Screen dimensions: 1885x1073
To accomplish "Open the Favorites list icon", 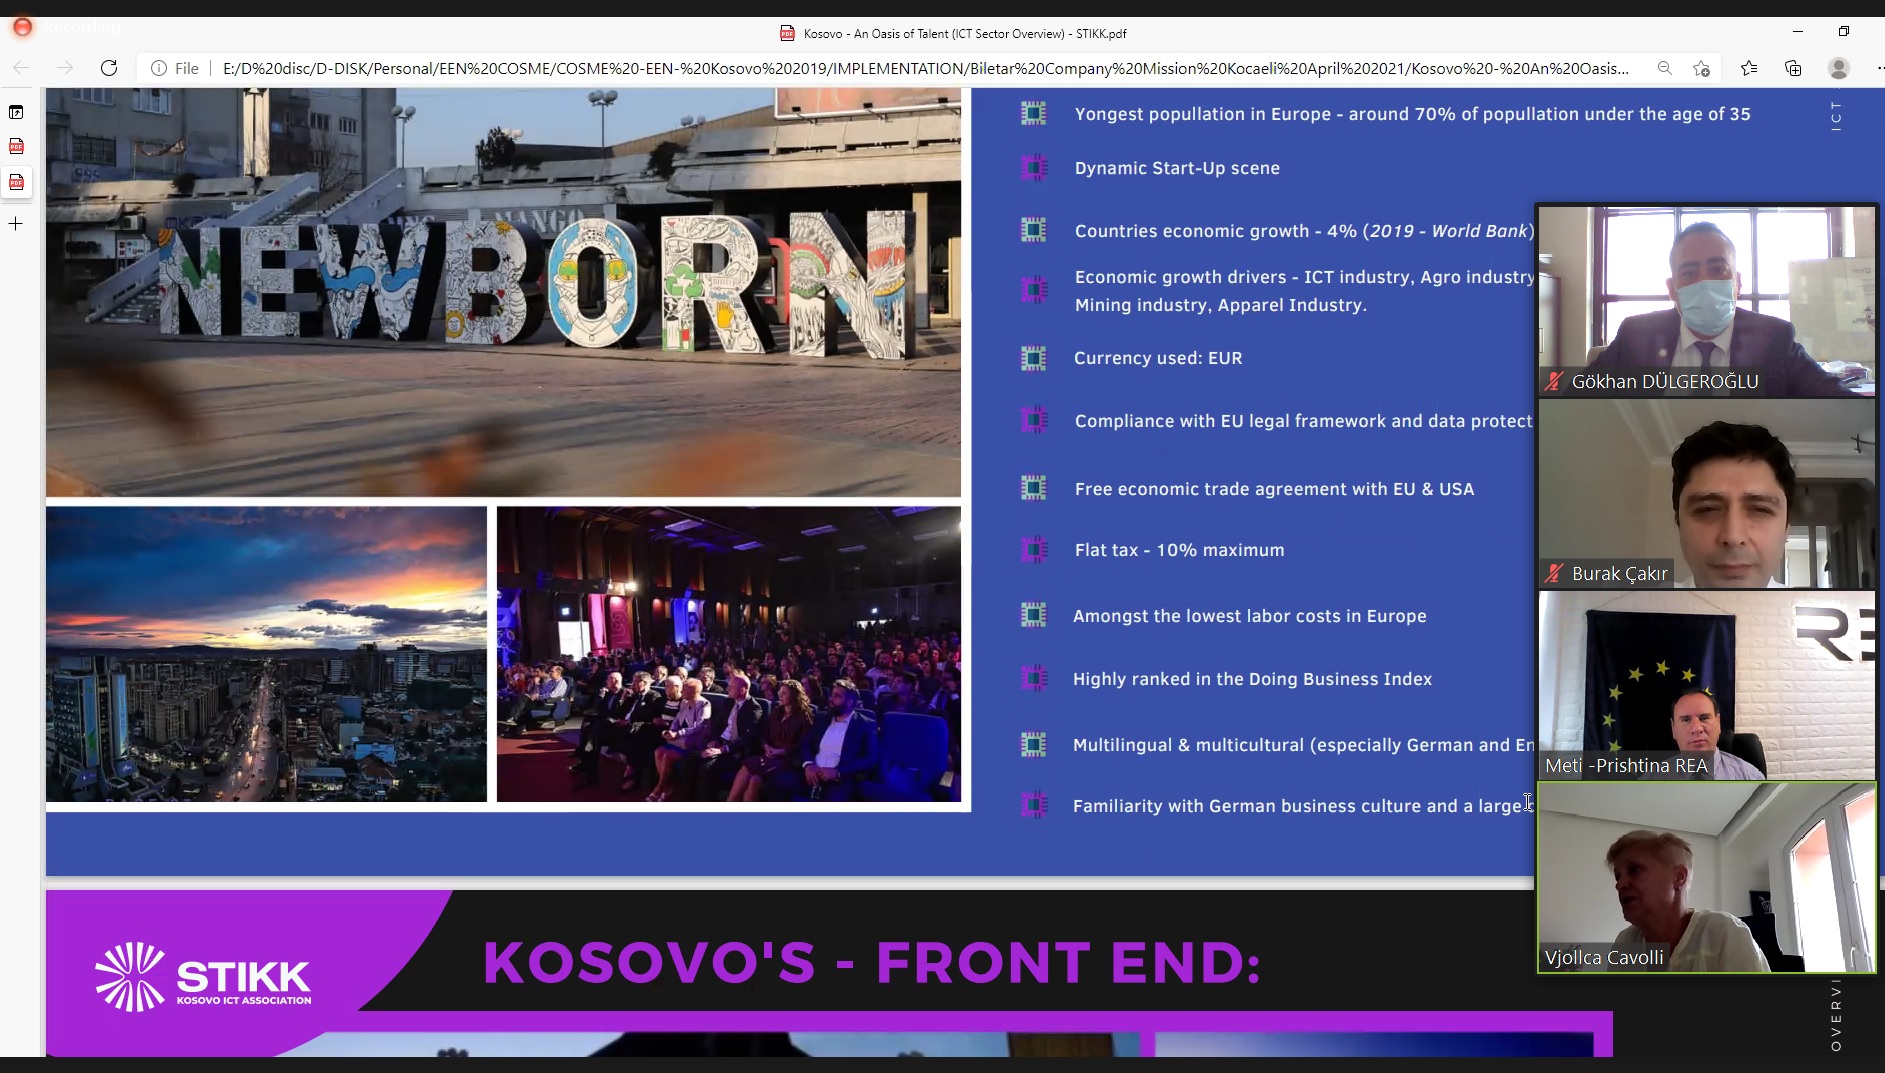I will point(1748,68).
